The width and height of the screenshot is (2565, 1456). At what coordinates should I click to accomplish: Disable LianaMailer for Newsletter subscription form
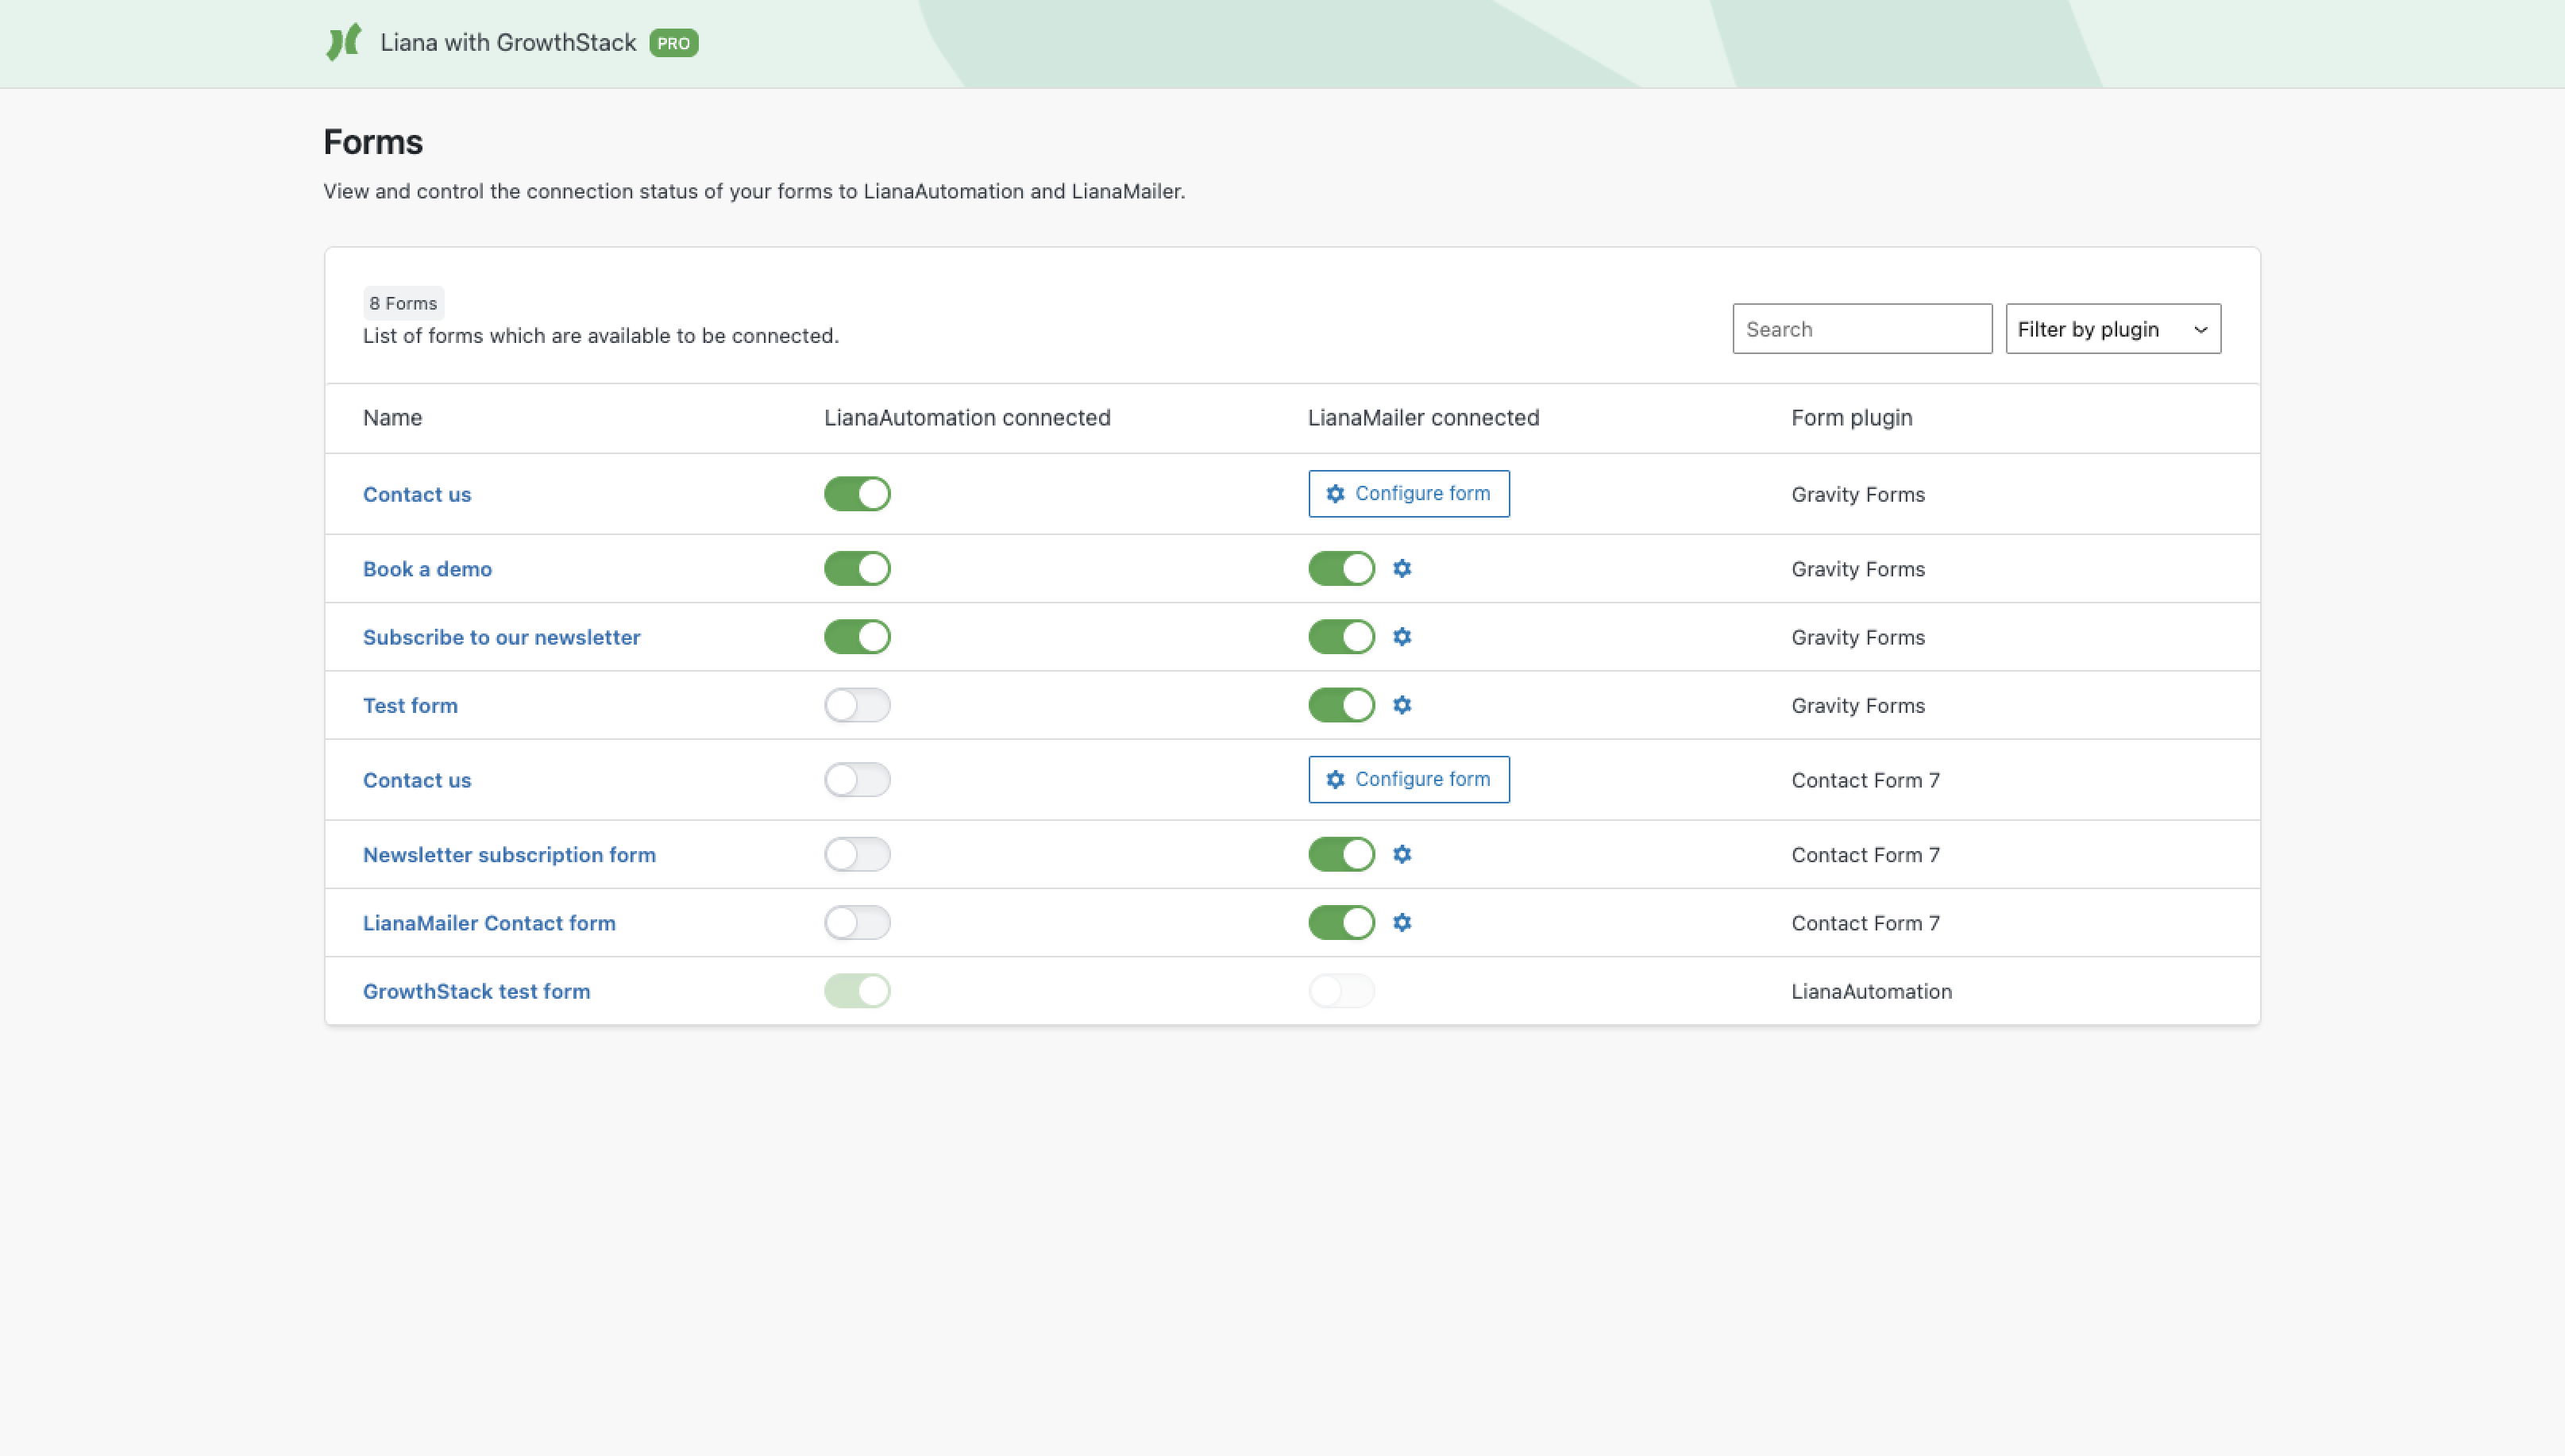point(1341,854)
